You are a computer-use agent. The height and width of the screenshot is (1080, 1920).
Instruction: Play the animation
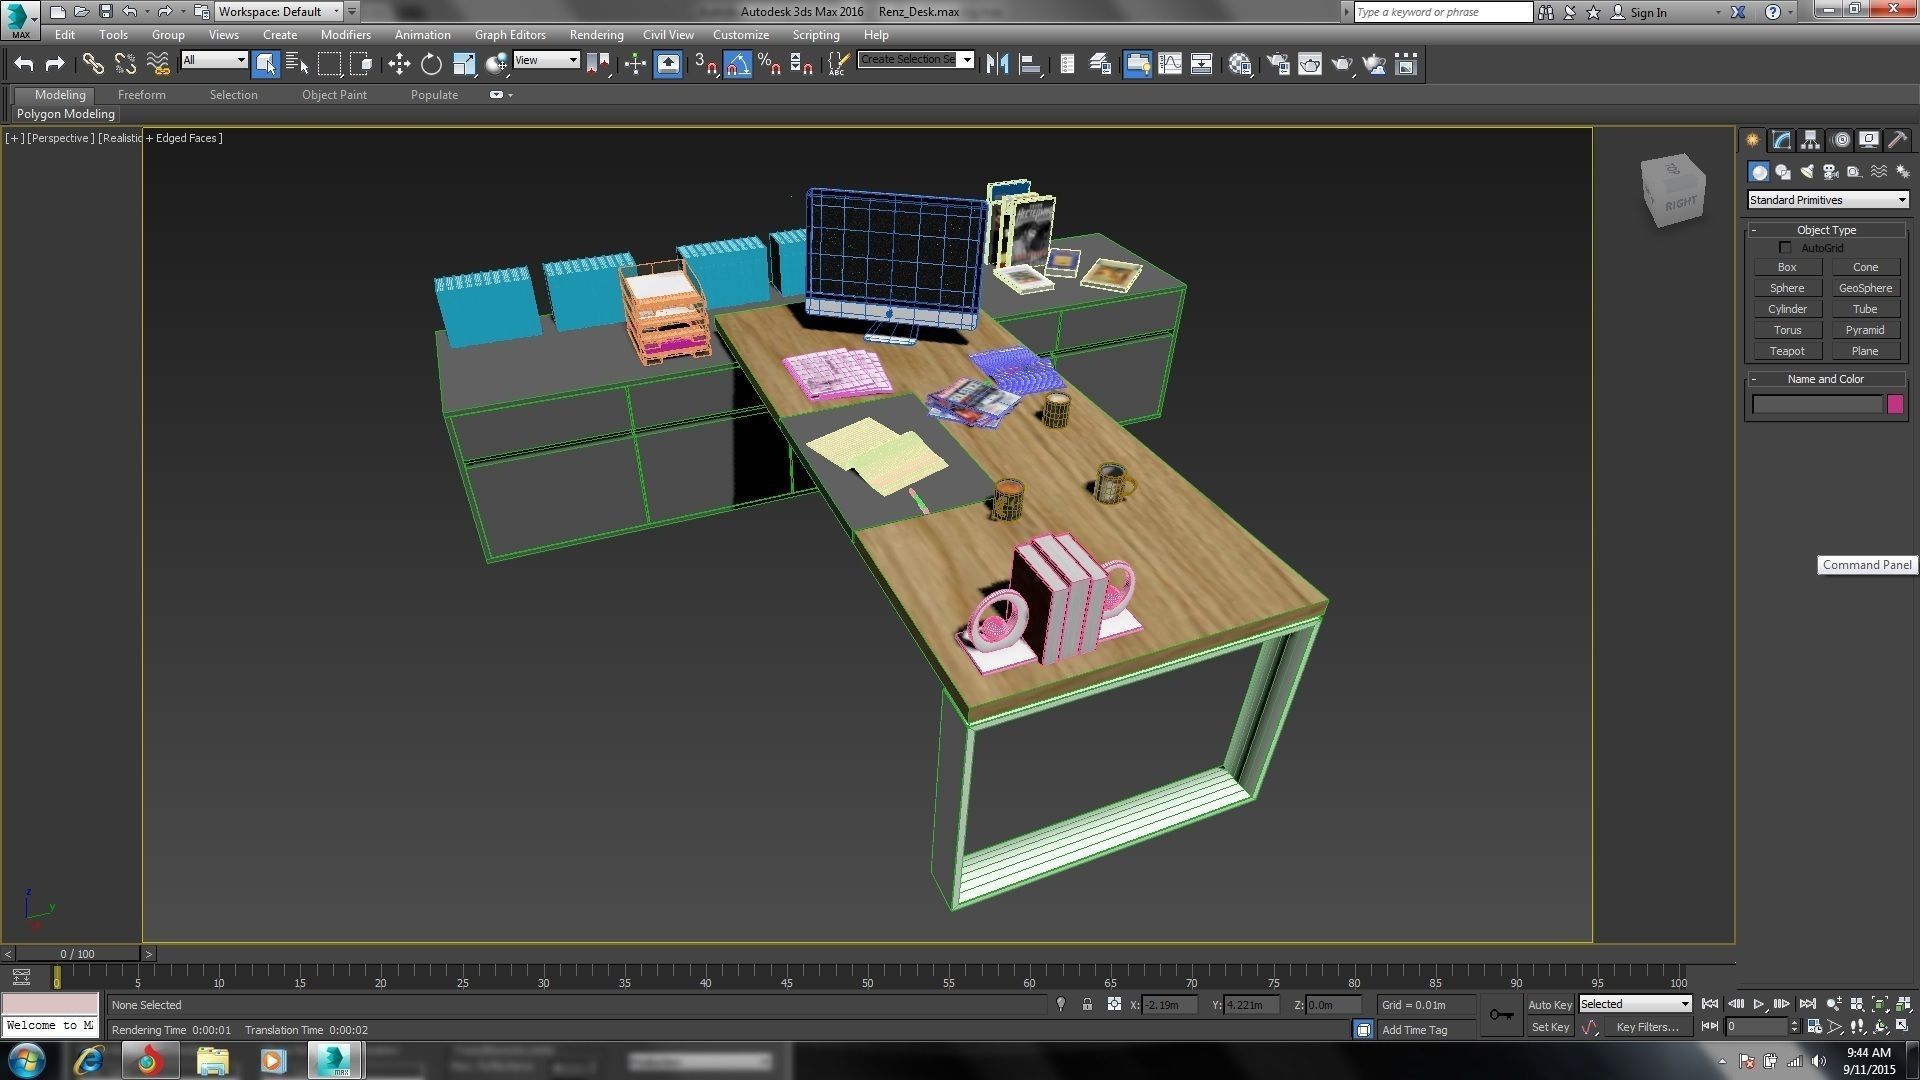point(1758,1004)
